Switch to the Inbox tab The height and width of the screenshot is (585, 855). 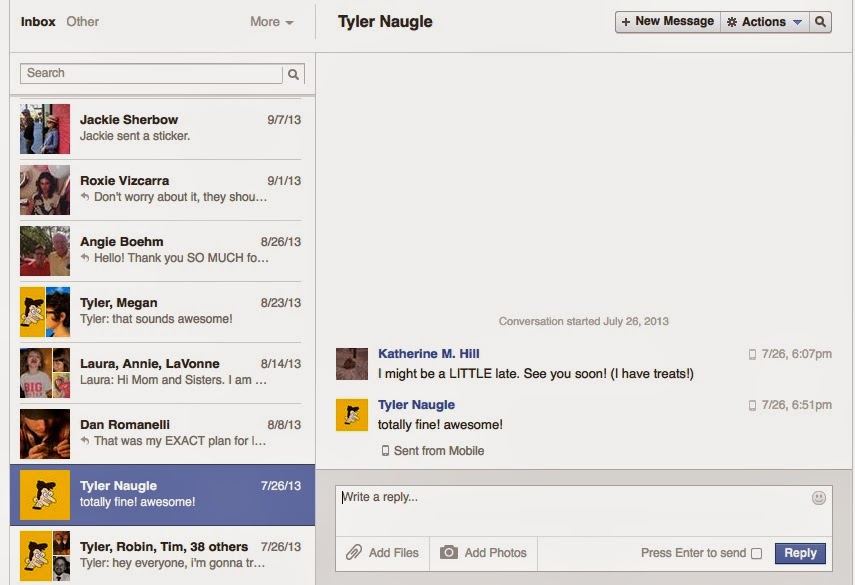[x=38, y=22]
